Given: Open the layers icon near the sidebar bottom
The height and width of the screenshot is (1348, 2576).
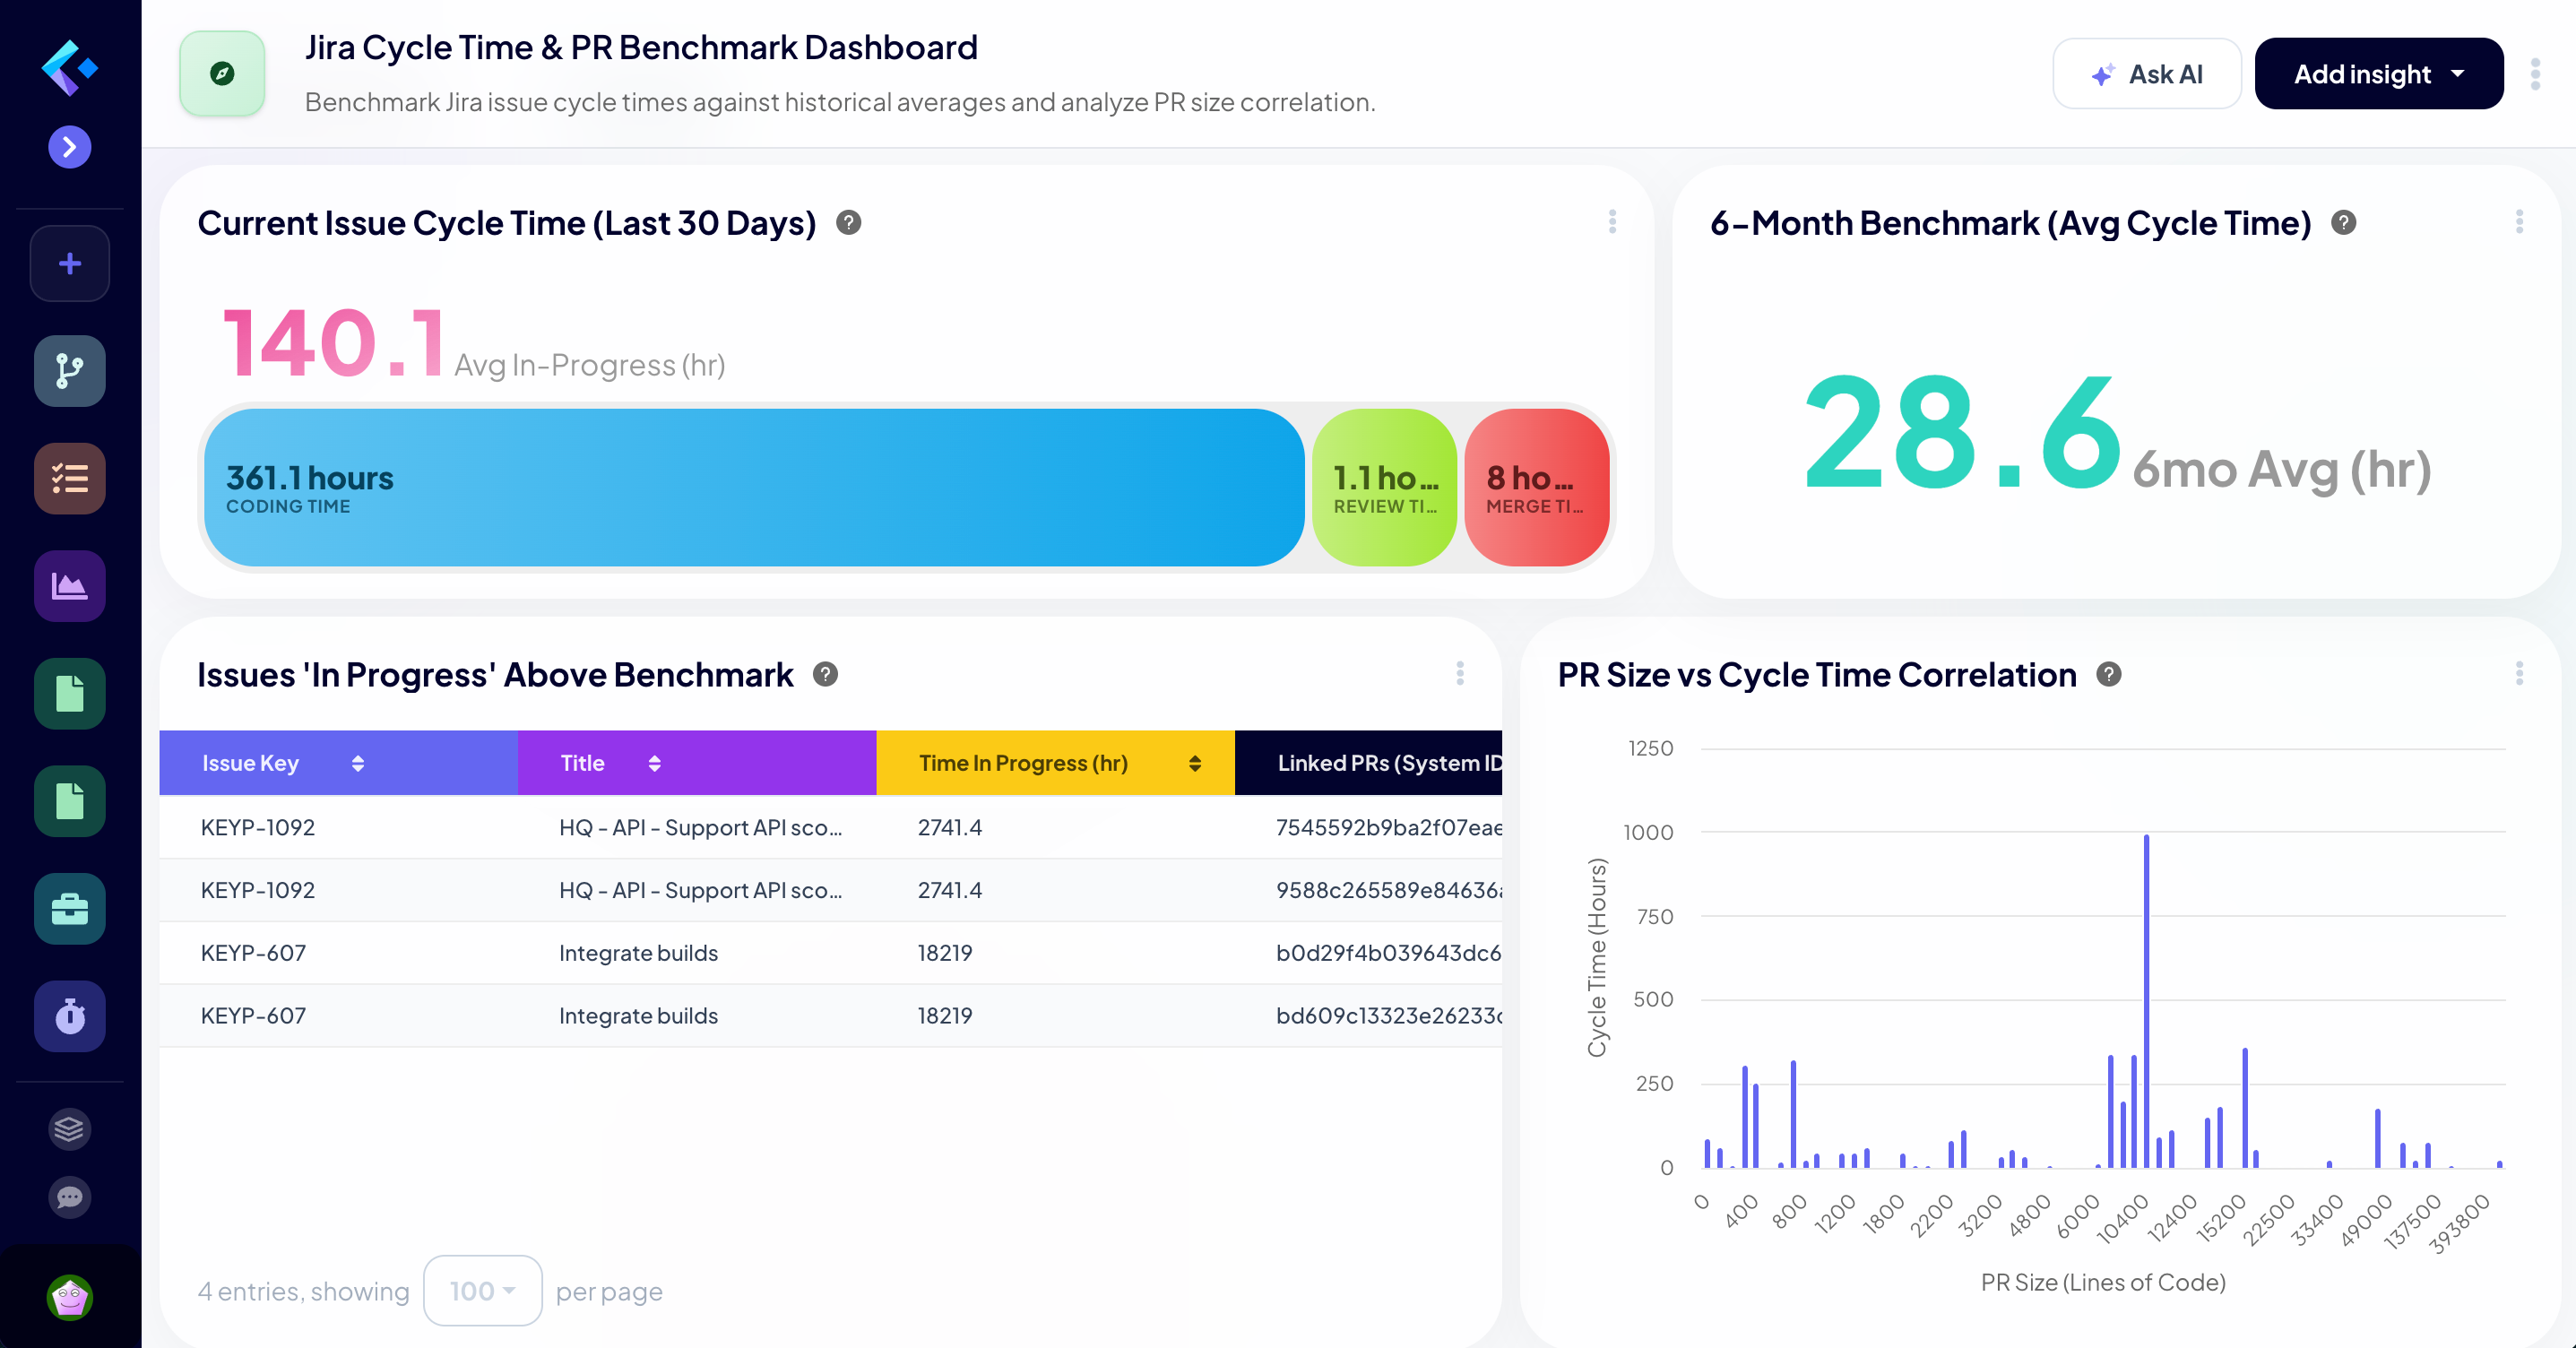Looking at the screenshot, I should click(x=69, y=1130).
